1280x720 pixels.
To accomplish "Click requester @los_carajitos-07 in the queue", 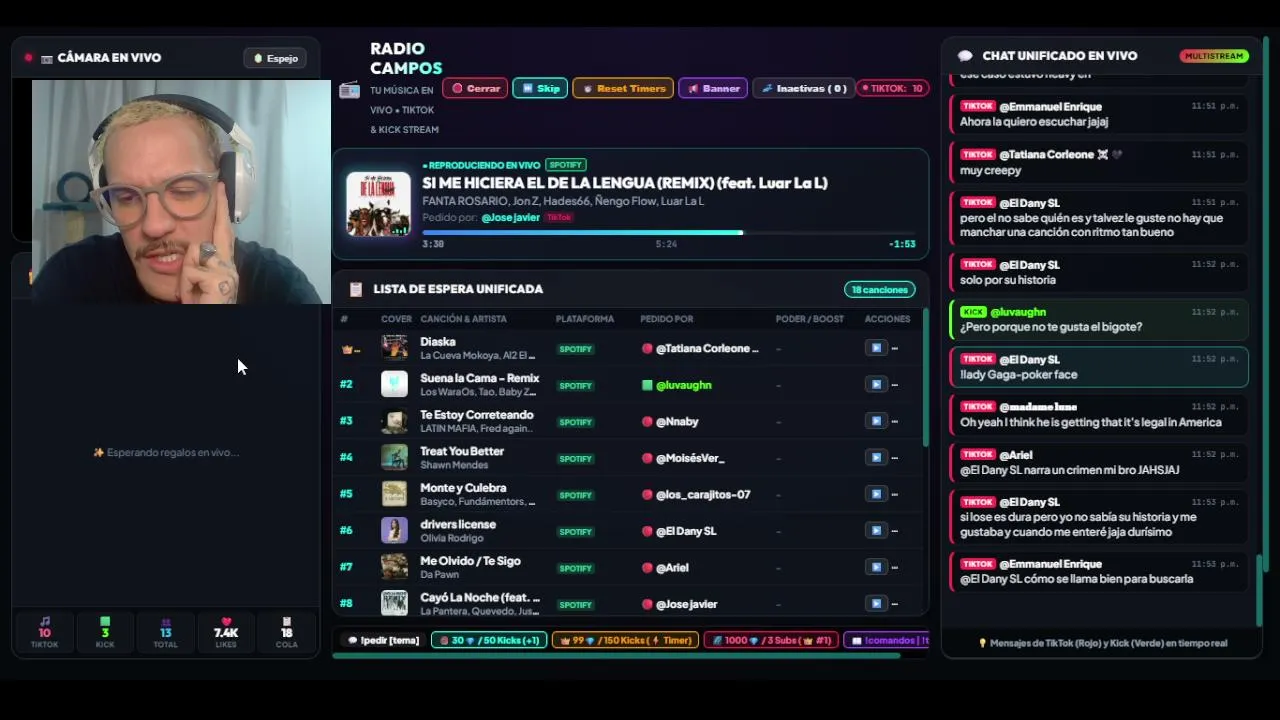I will coord(703,494).
